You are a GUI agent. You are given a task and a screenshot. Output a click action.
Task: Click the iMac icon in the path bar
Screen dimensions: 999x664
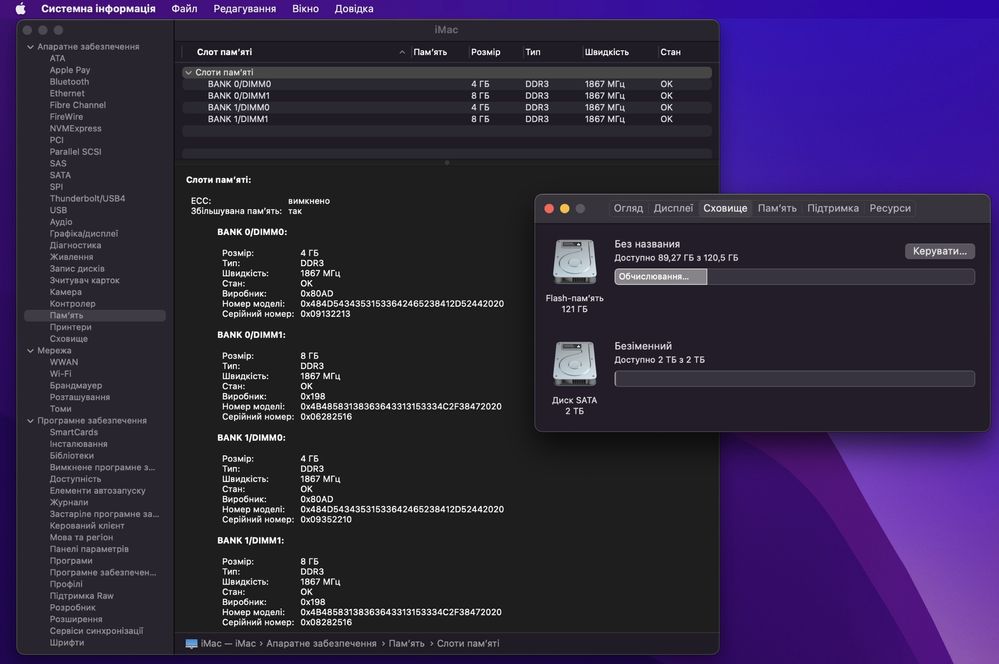191,644
